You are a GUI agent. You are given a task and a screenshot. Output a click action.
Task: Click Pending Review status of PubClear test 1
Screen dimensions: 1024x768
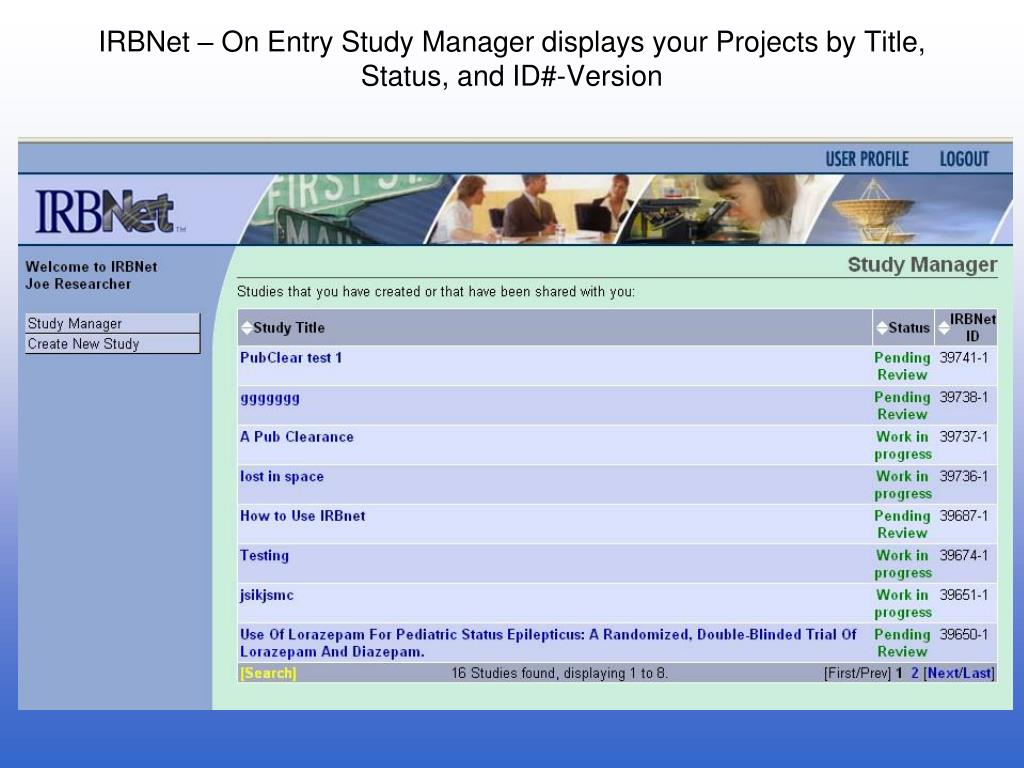click(902, 366)
